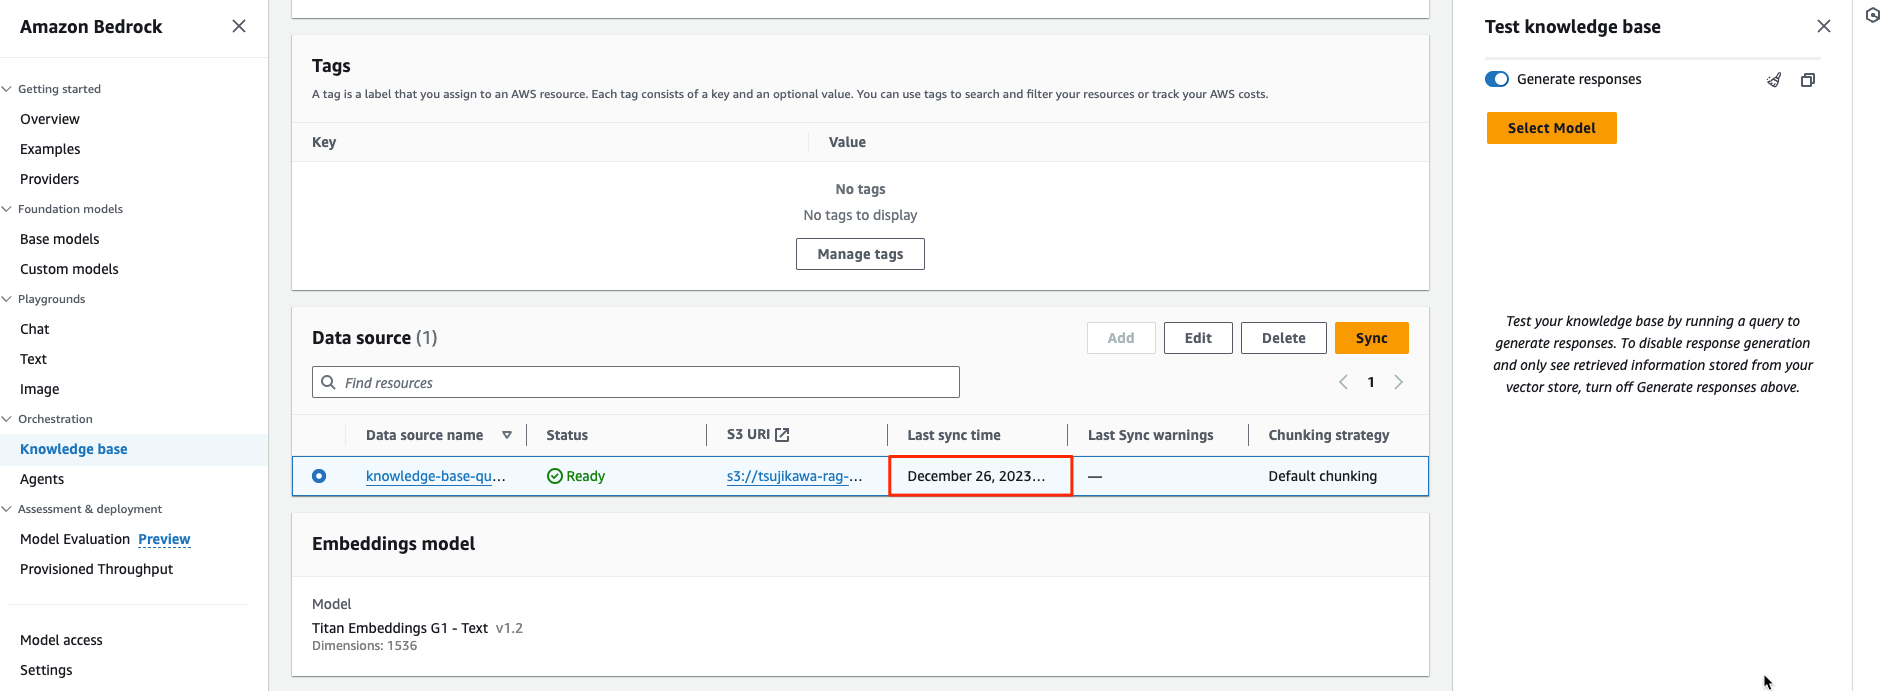Select the knowledge-base data source radio button
The image size is (1880, 691).
[x=319, y=476]
